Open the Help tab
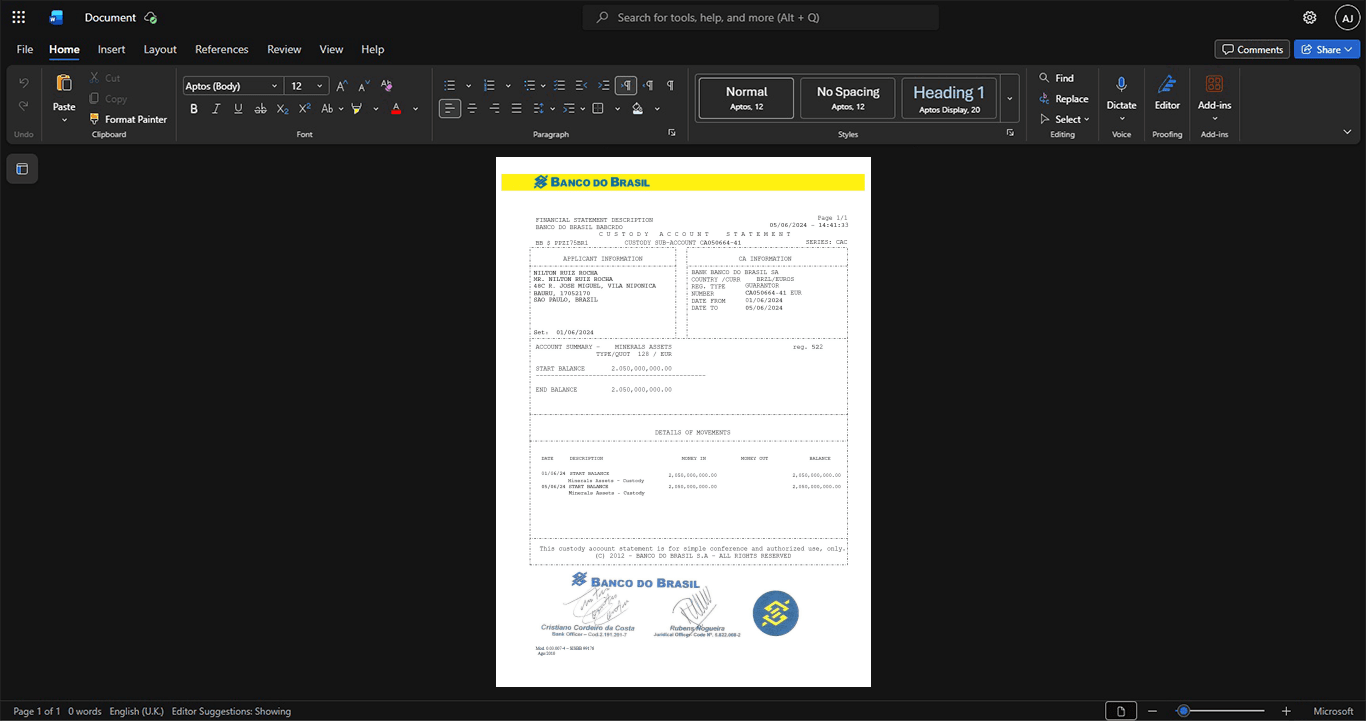 tap(372, 49)
